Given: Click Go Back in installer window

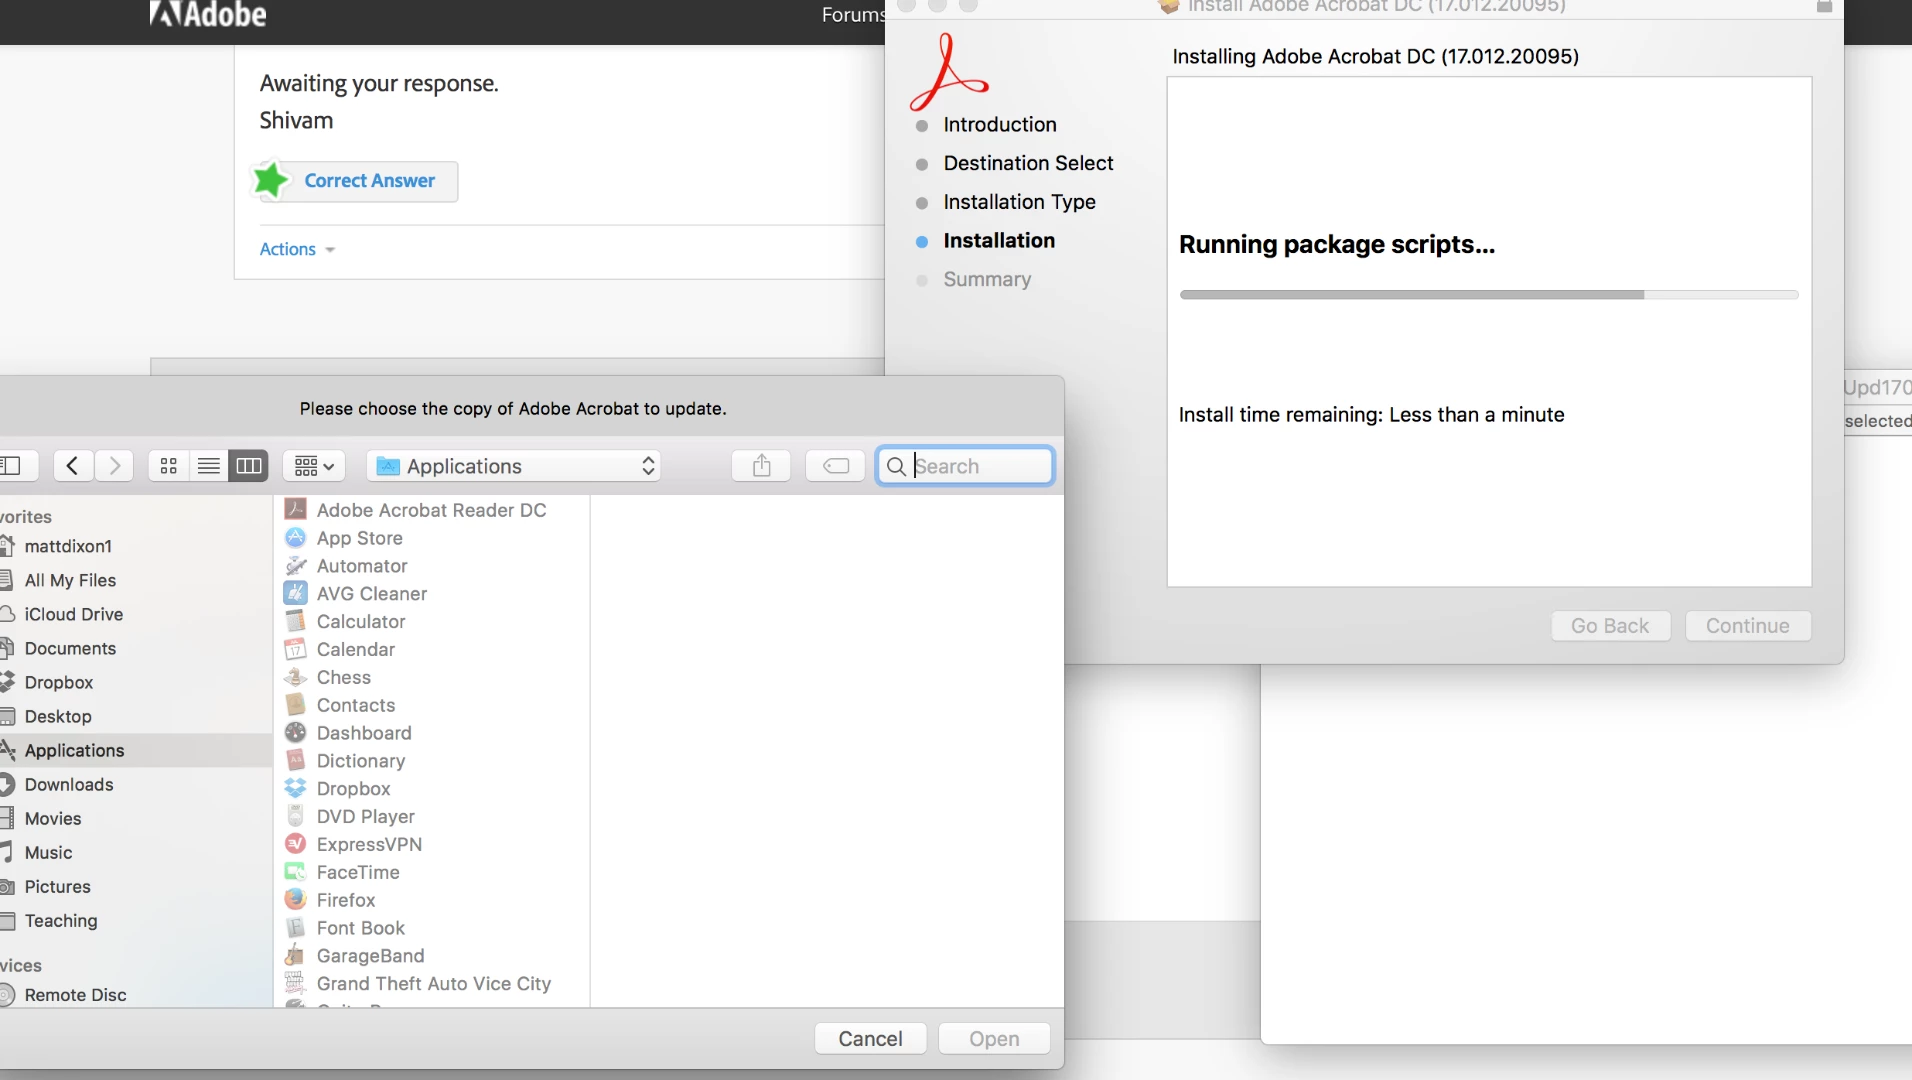Looking at the screenshot, I should pos(1610,626).
